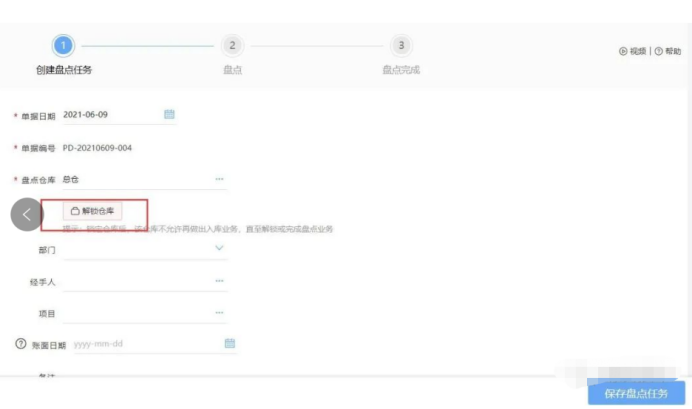Click document number PD-20210609-004
The image size is (692, 409).
pyautogui.click(x=97, y=148)
